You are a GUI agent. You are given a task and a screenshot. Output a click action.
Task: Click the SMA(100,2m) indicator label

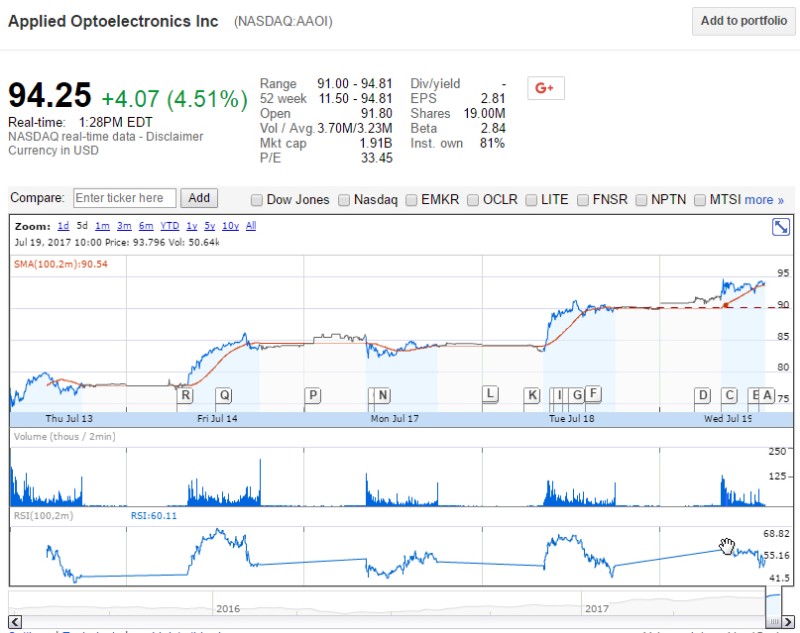[x=61, y=264]
